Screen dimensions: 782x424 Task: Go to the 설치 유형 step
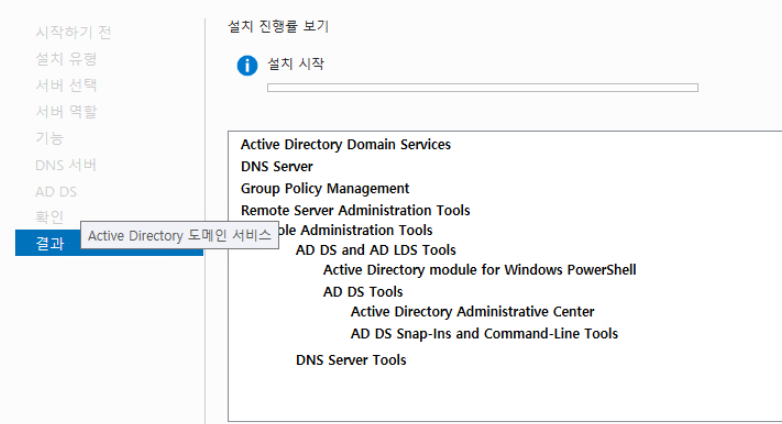66,59
